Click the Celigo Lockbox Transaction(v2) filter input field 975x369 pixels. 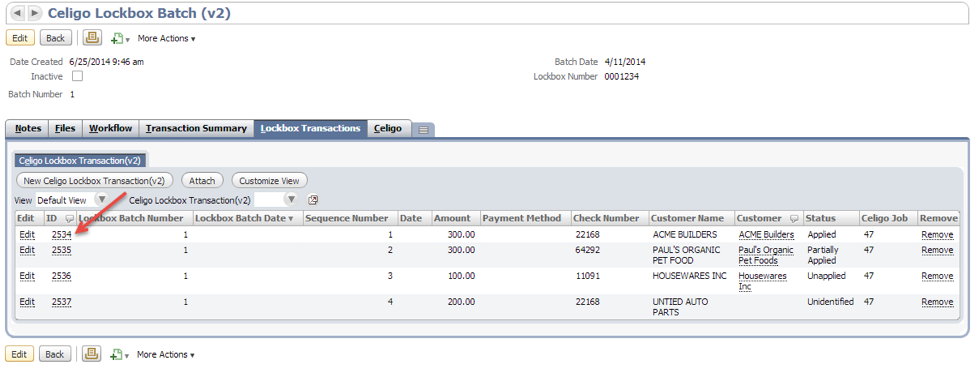coord(269,200)
